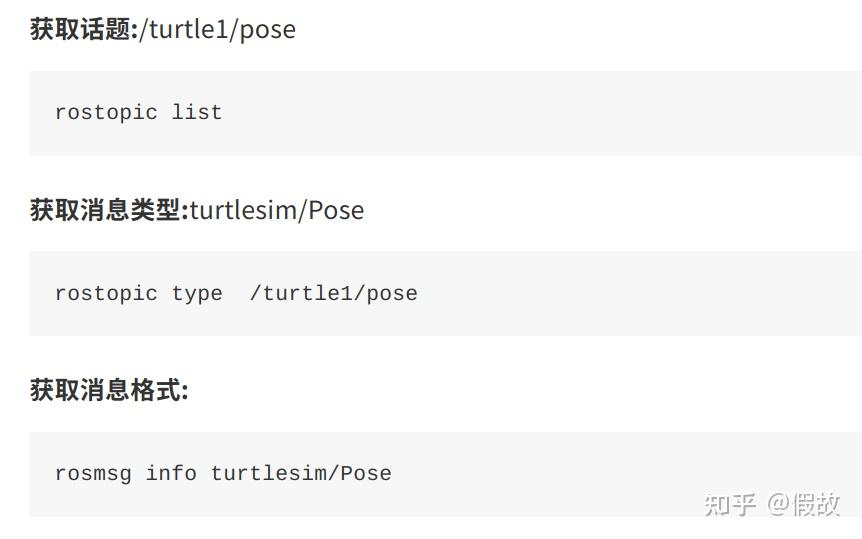
Task: Click the word "list" in first code block
Action: pos(197,112)
